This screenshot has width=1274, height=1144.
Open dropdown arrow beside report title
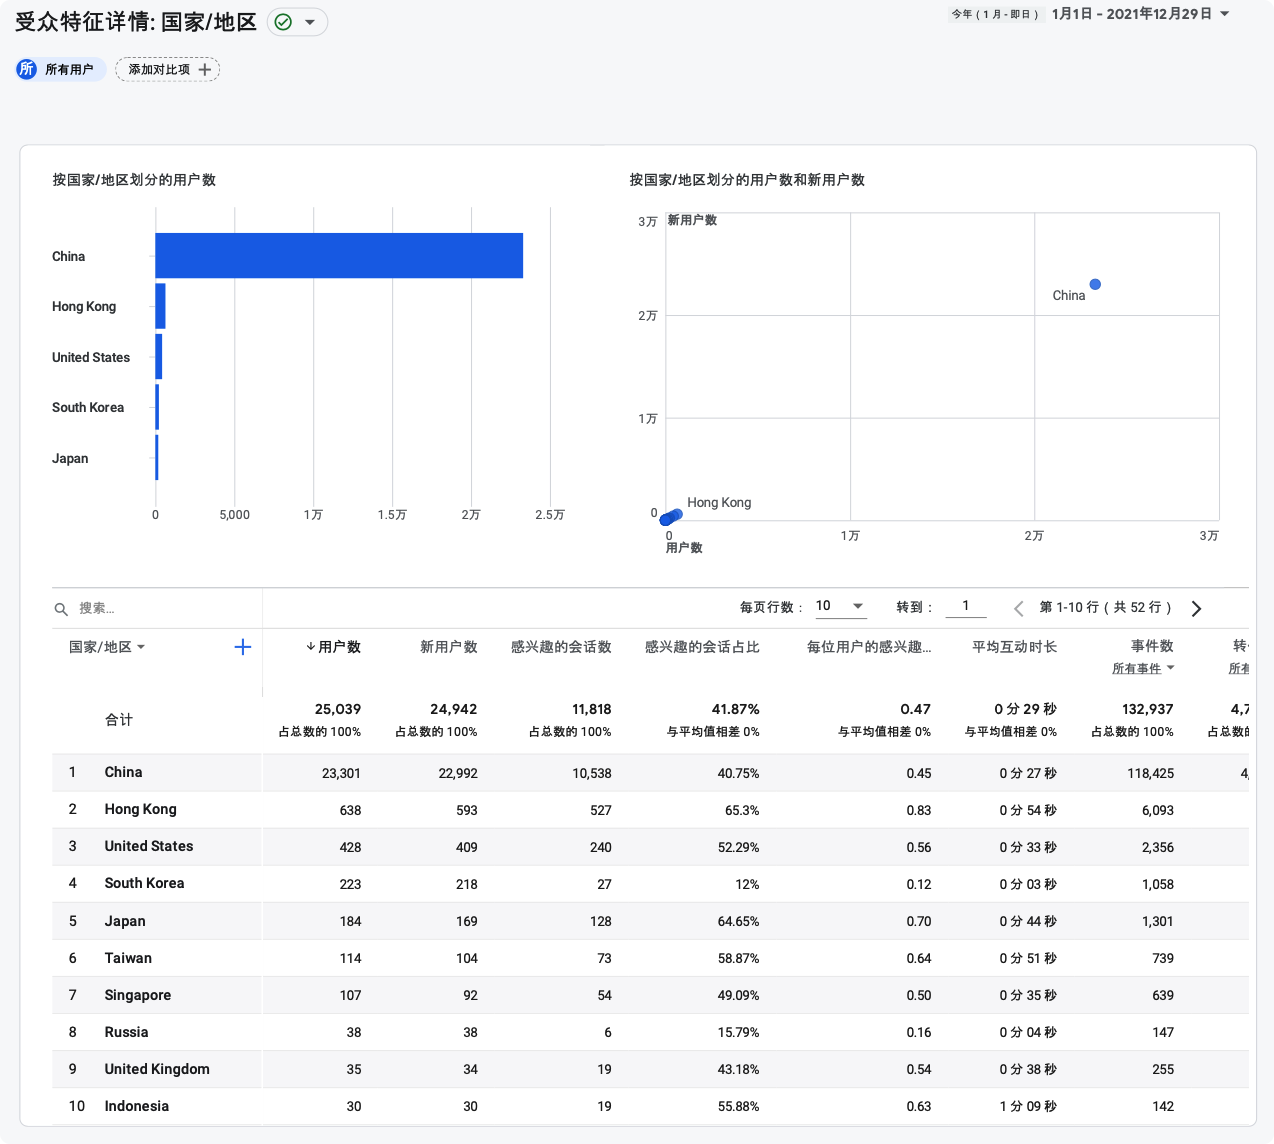coord(310,22)
